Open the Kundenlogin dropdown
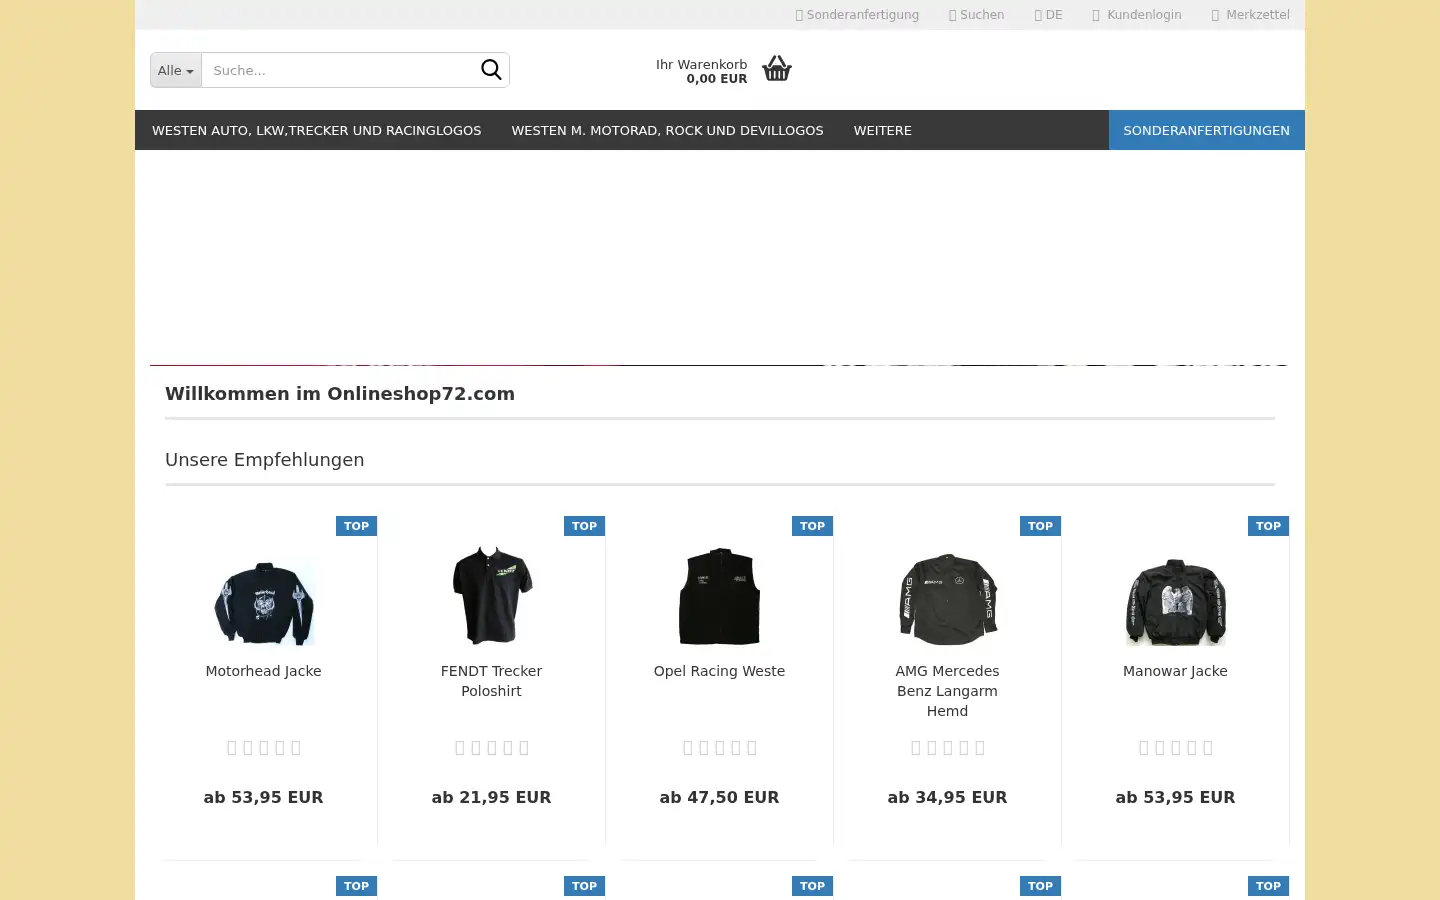This screenshot has width=1440, height=900. [x=1137, y=15]
